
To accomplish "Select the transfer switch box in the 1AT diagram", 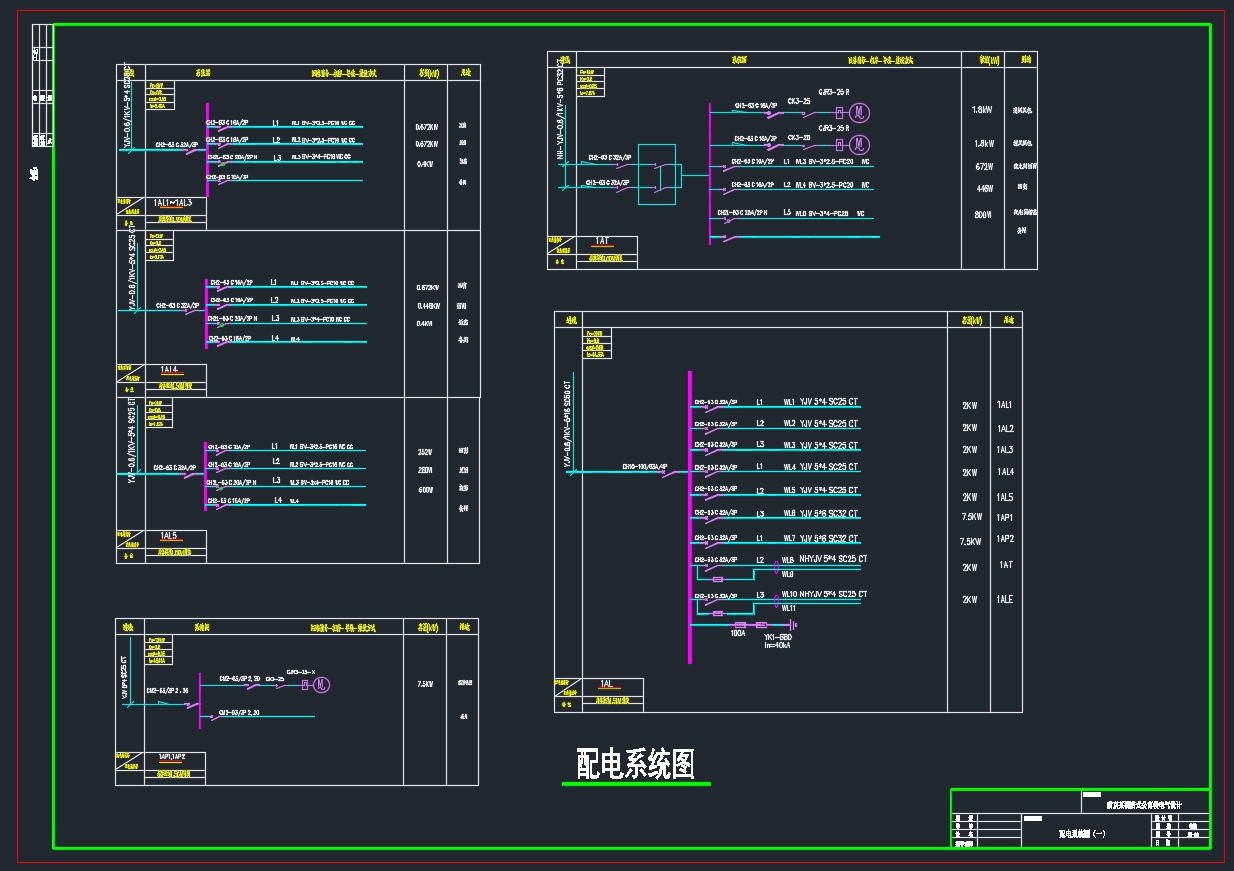I will (x=658, y=175).
